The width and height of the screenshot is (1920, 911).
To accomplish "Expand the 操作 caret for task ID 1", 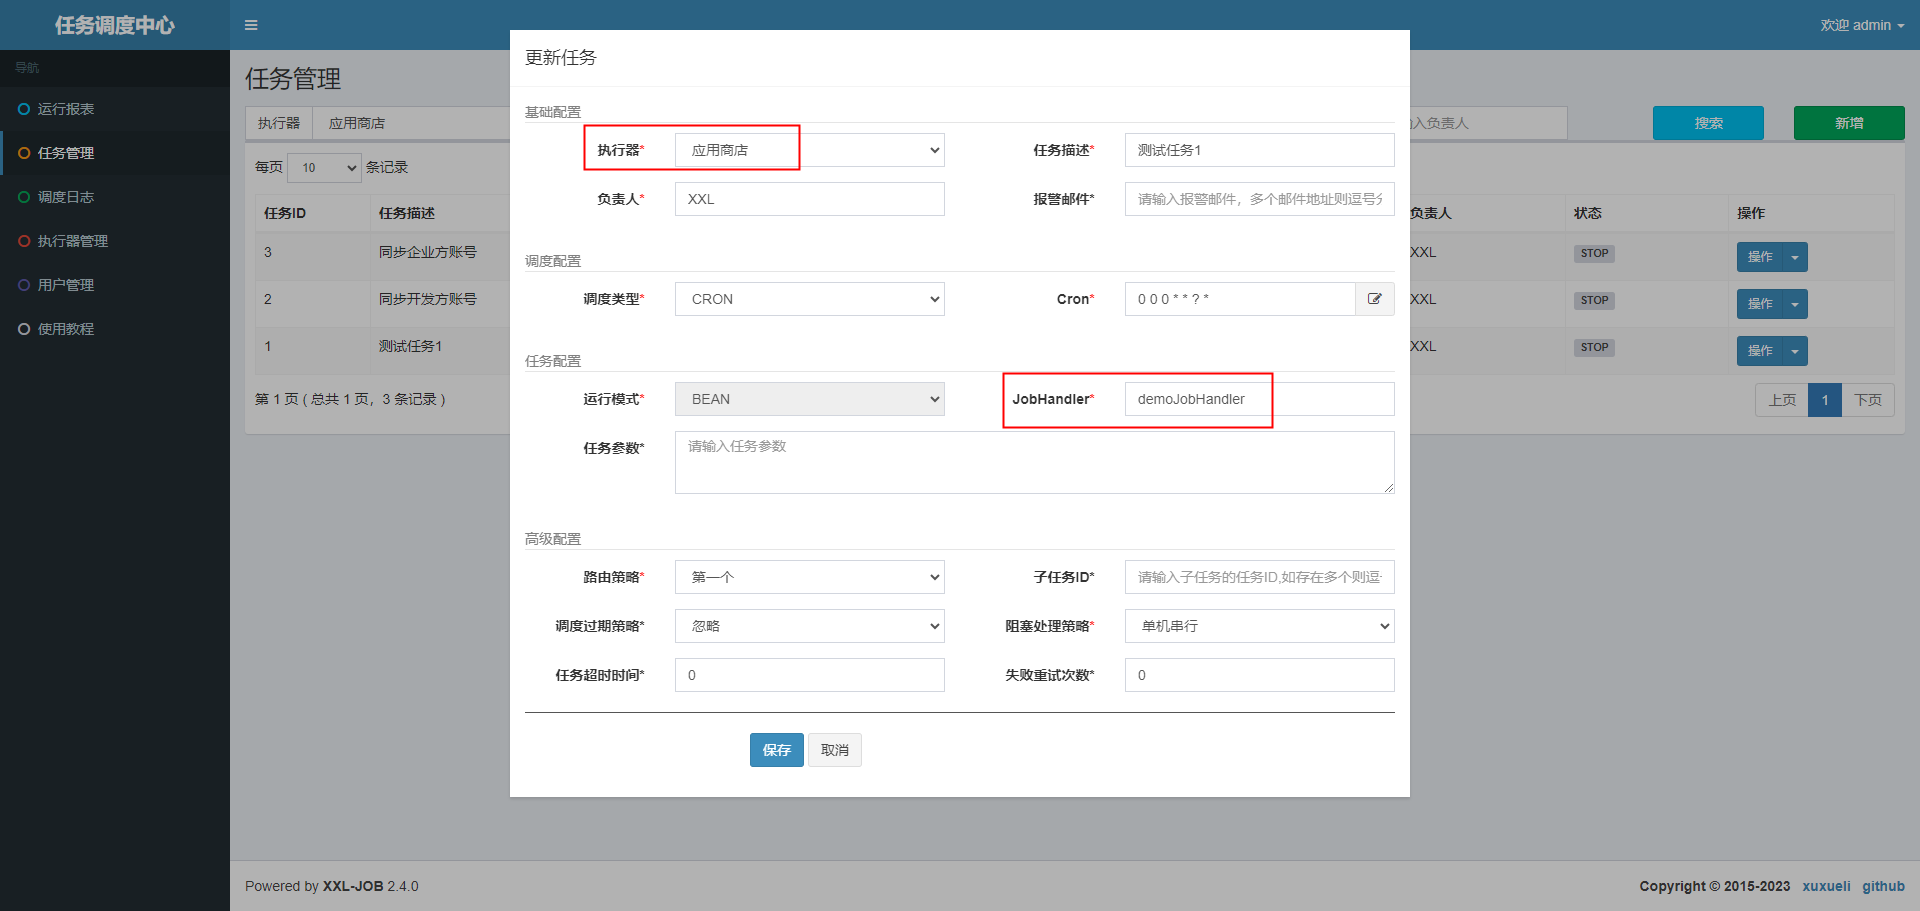I will pyautogui.click(x=1795, y=351).
